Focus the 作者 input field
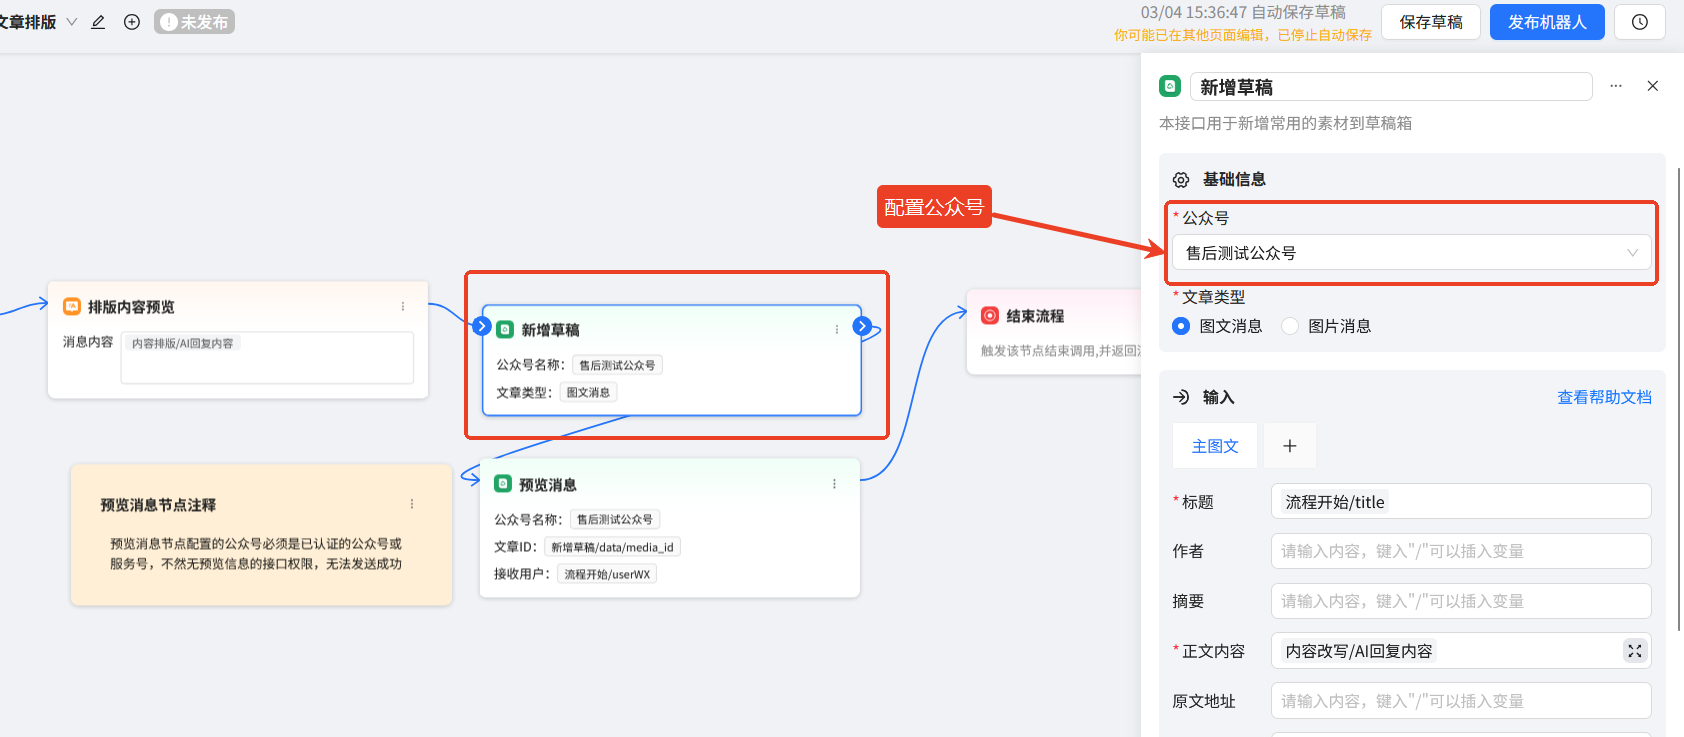 pyautogui.click(x=1461, y=551)
